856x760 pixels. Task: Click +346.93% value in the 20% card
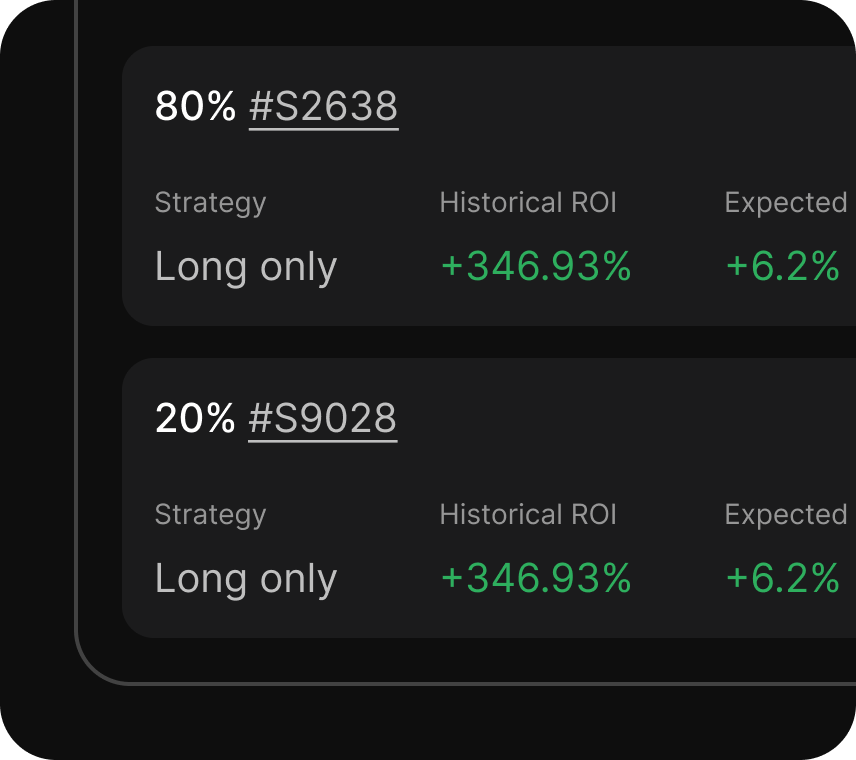(x=536, y=579)
